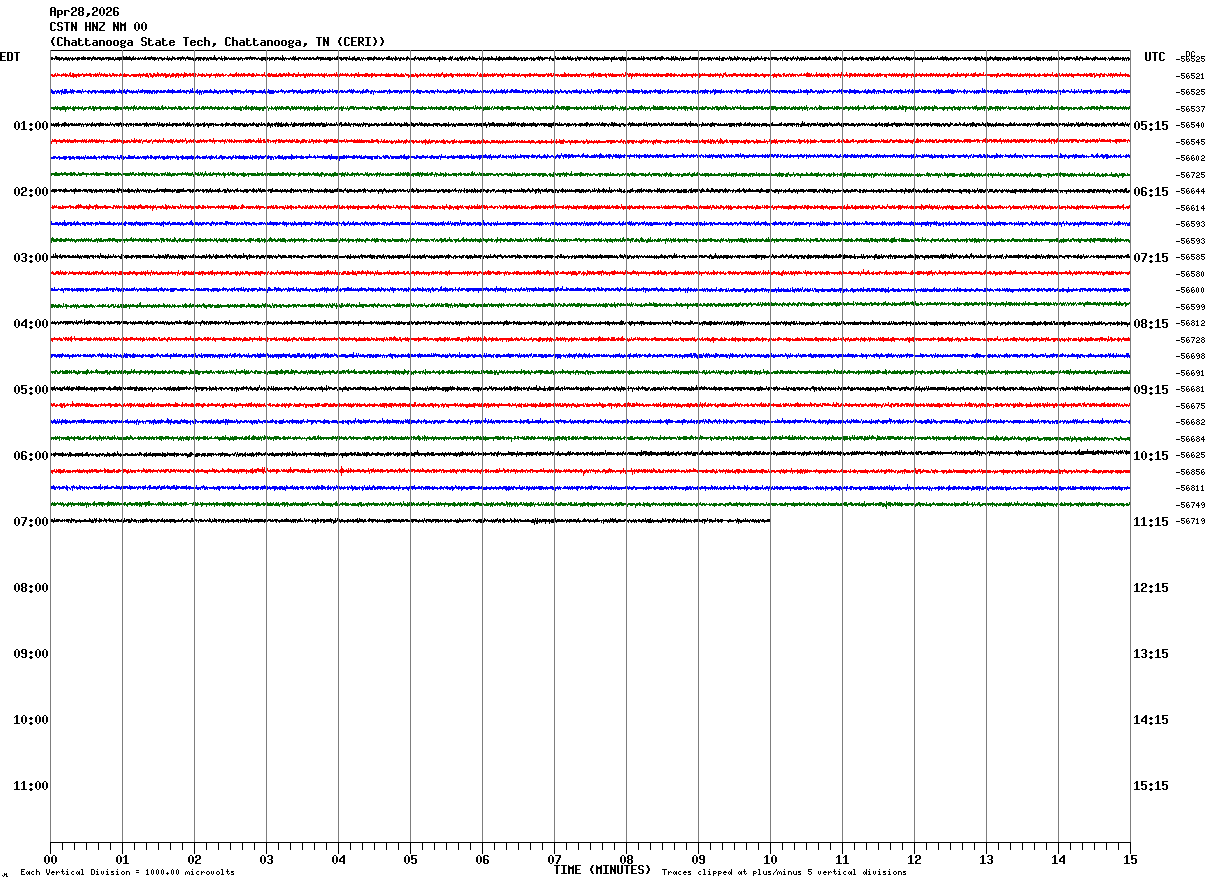Click the DC offset value -56585
The height and width of the screenshot is (886, 1210).
point(1191,257)
